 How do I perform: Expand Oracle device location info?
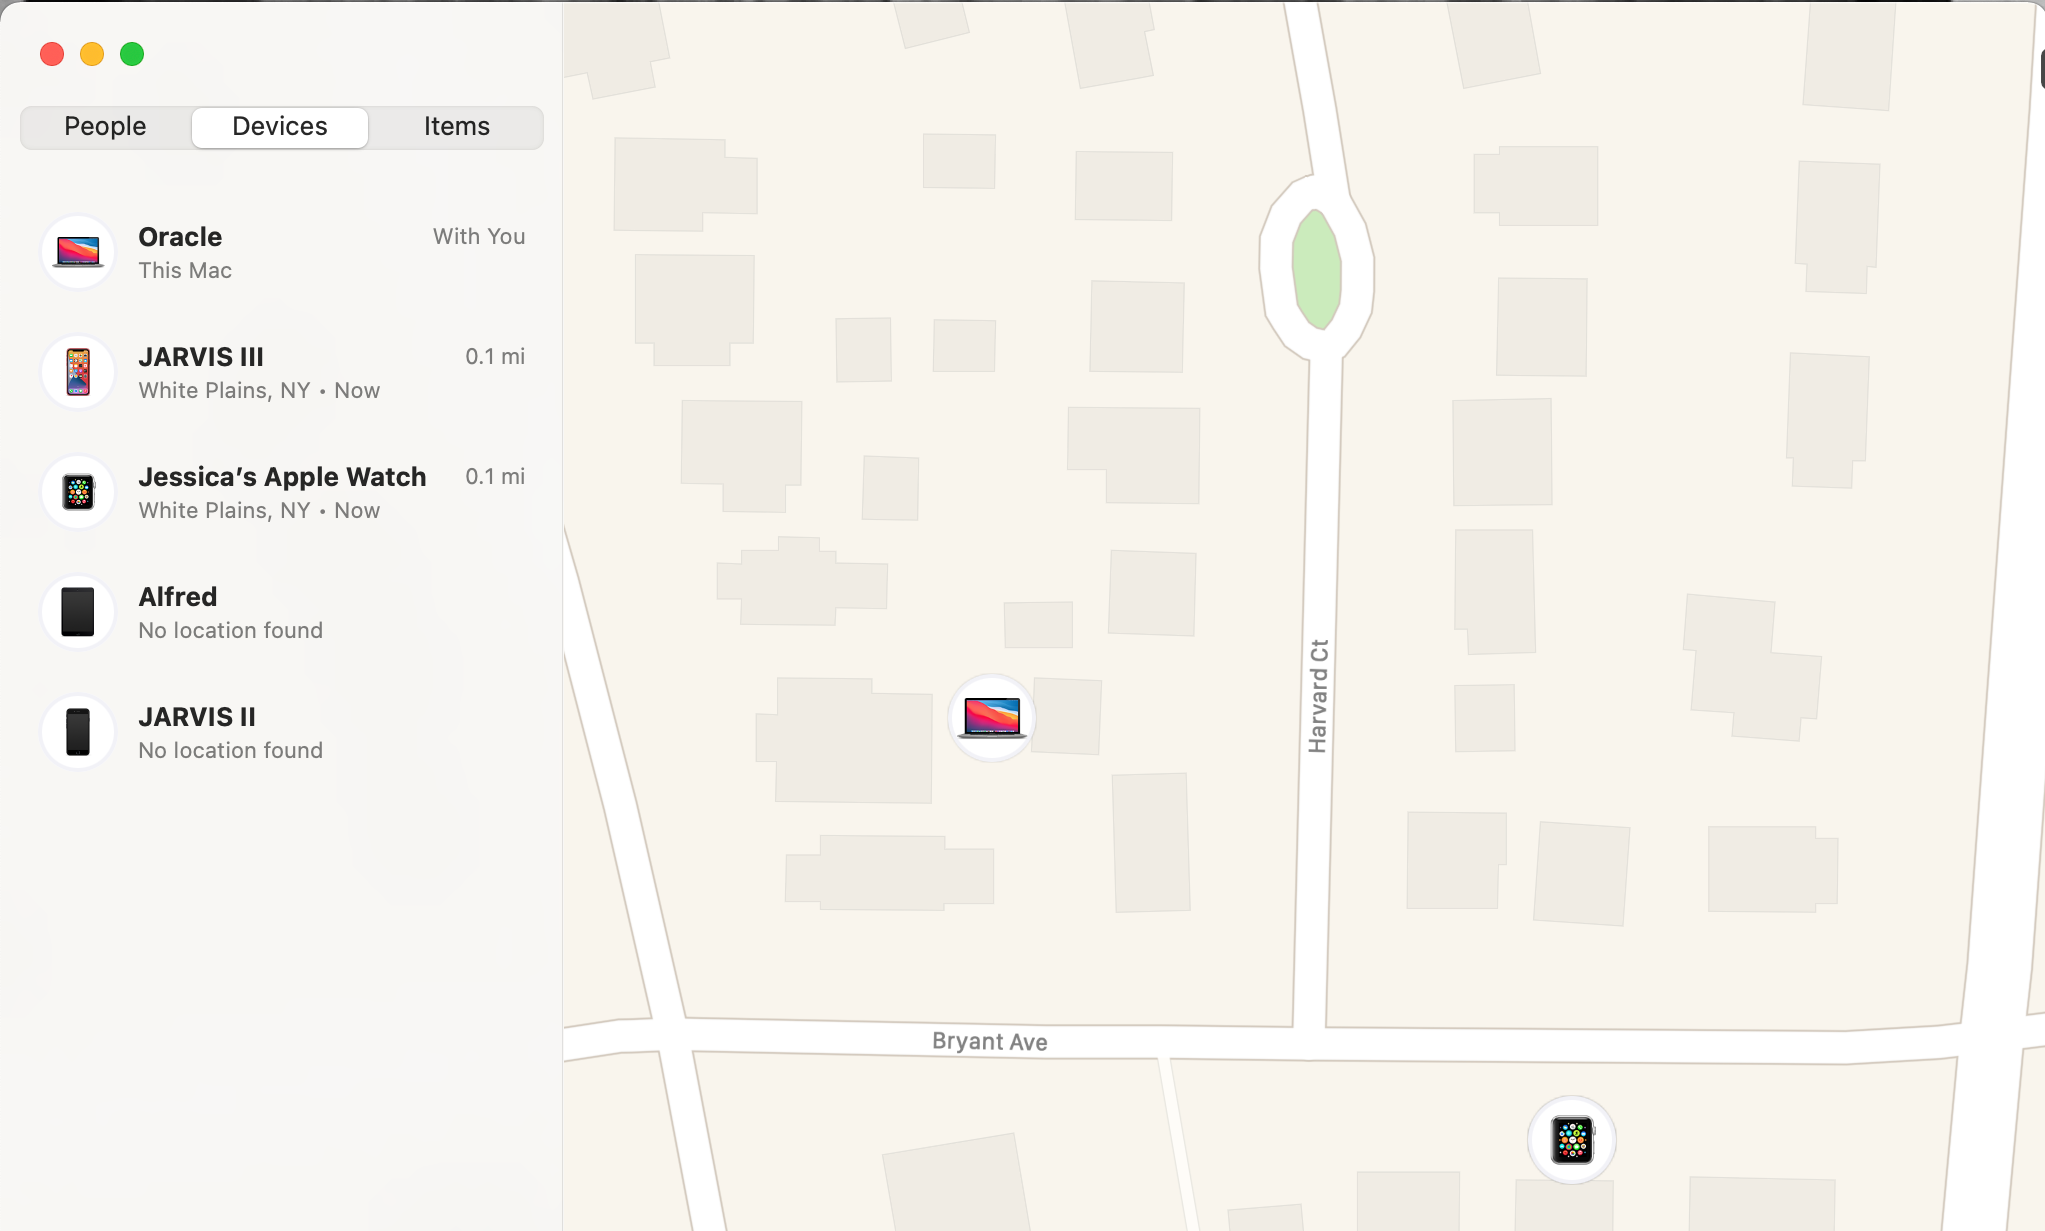[x=280, y=250]
